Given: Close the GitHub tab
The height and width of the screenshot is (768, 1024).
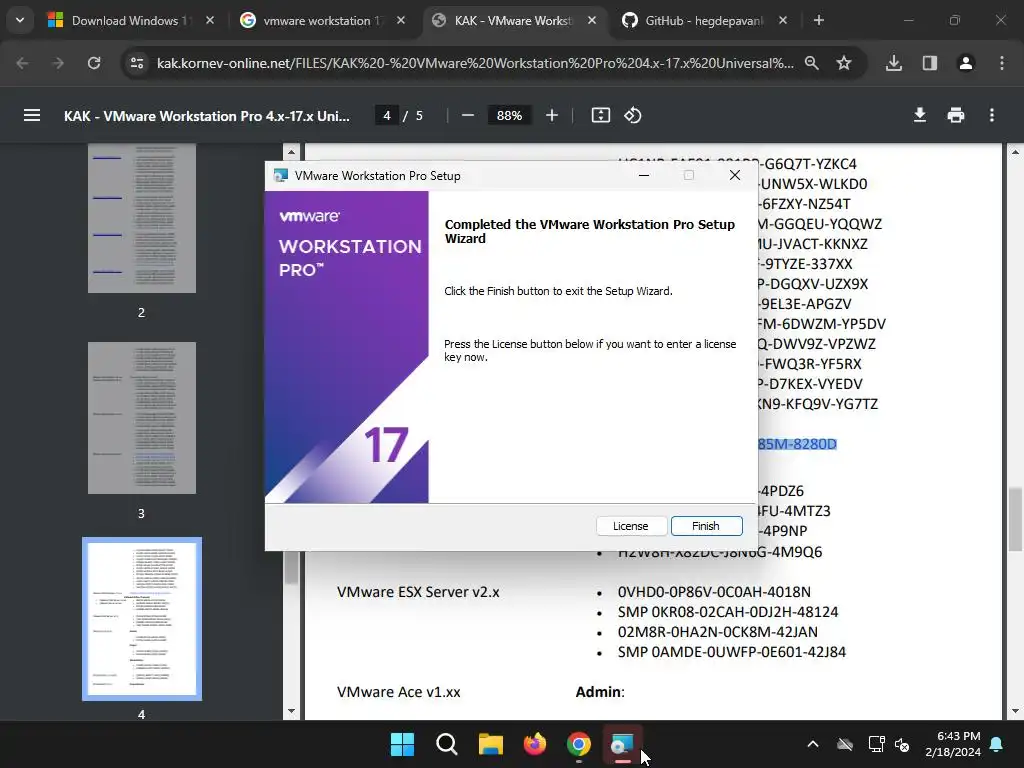Looking at the screenshot, I should click(x=782, y=20).
